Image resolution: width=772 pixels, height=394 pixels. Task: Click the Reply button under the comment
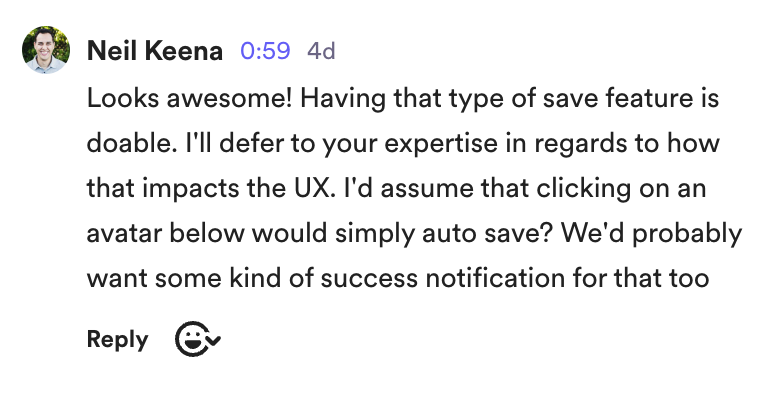117,339
